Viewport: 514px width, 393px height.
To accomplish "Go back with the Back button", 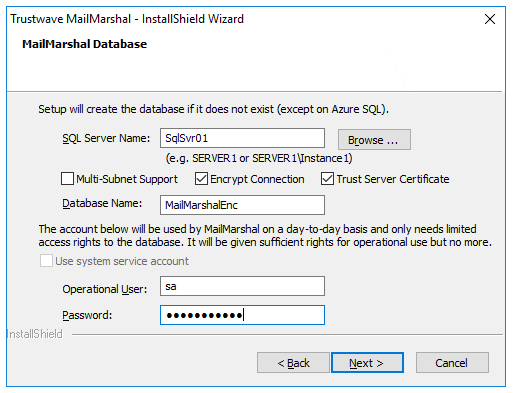I will tap(293, 363).
